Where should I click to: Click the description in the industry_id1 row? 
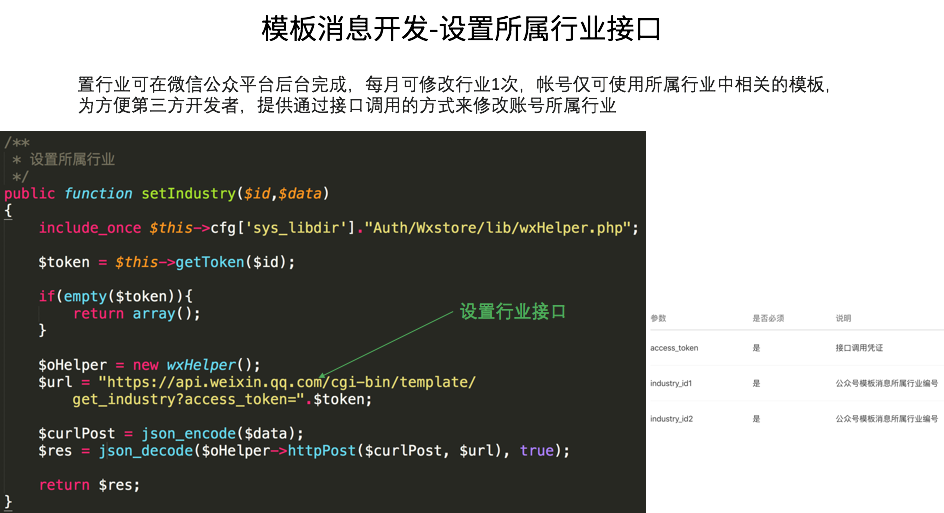coord(887,384)
